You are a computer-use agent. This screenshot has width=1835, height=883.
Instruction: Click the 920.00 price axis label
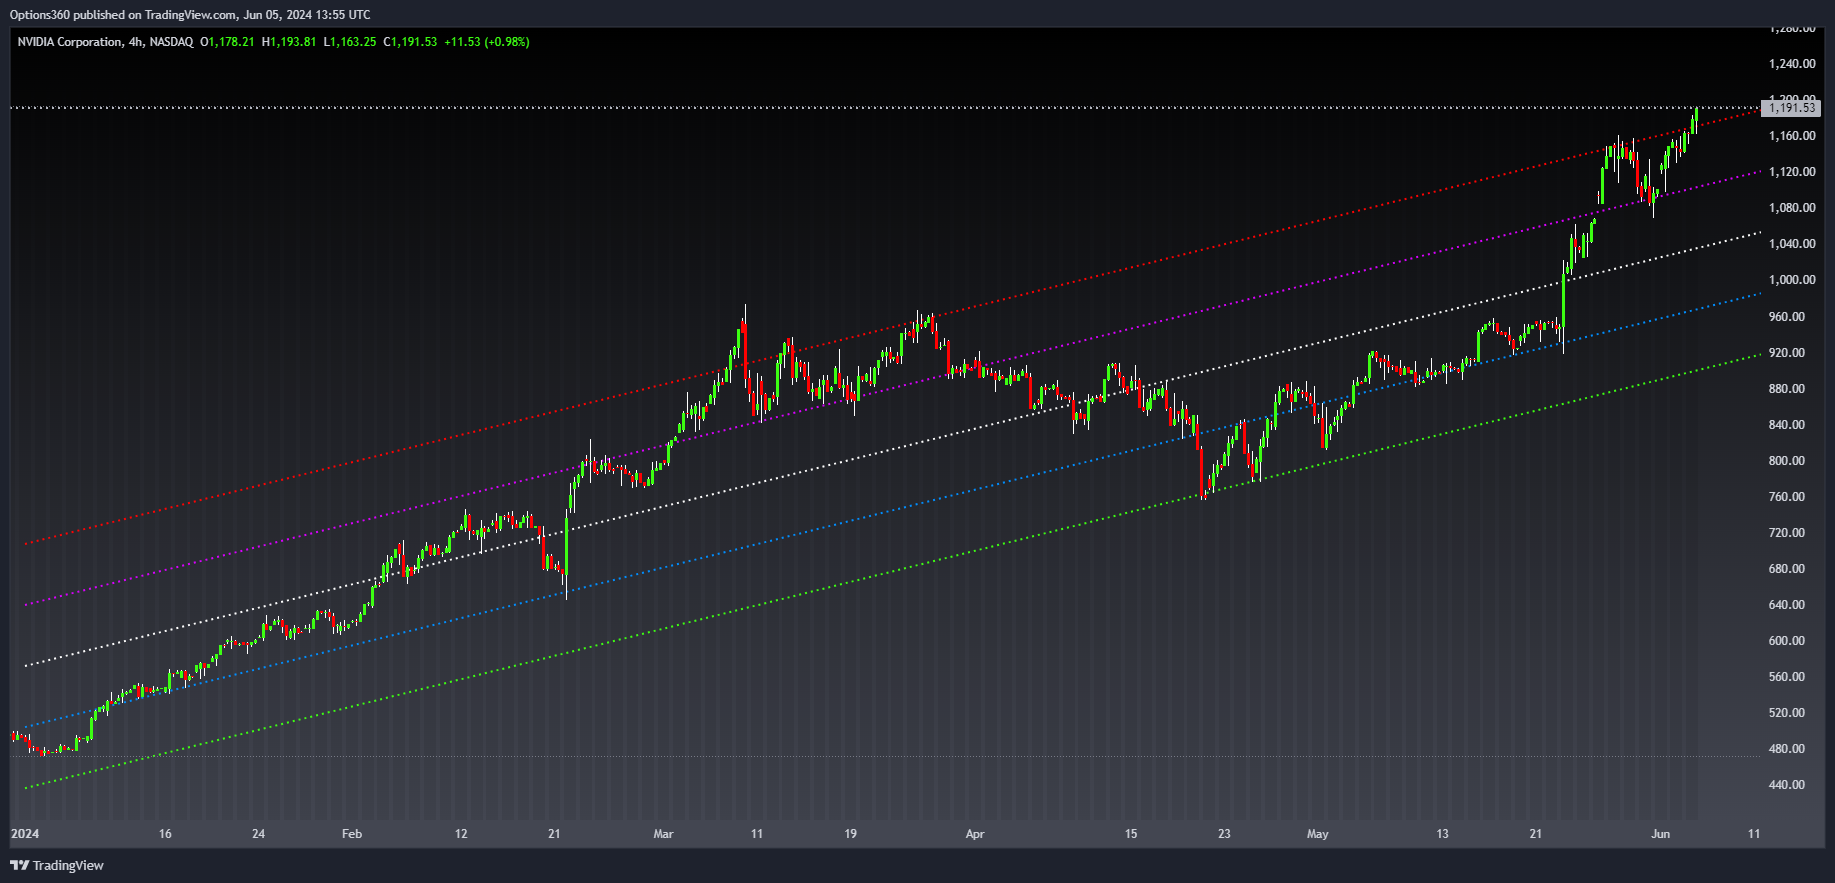[1787, 353]
